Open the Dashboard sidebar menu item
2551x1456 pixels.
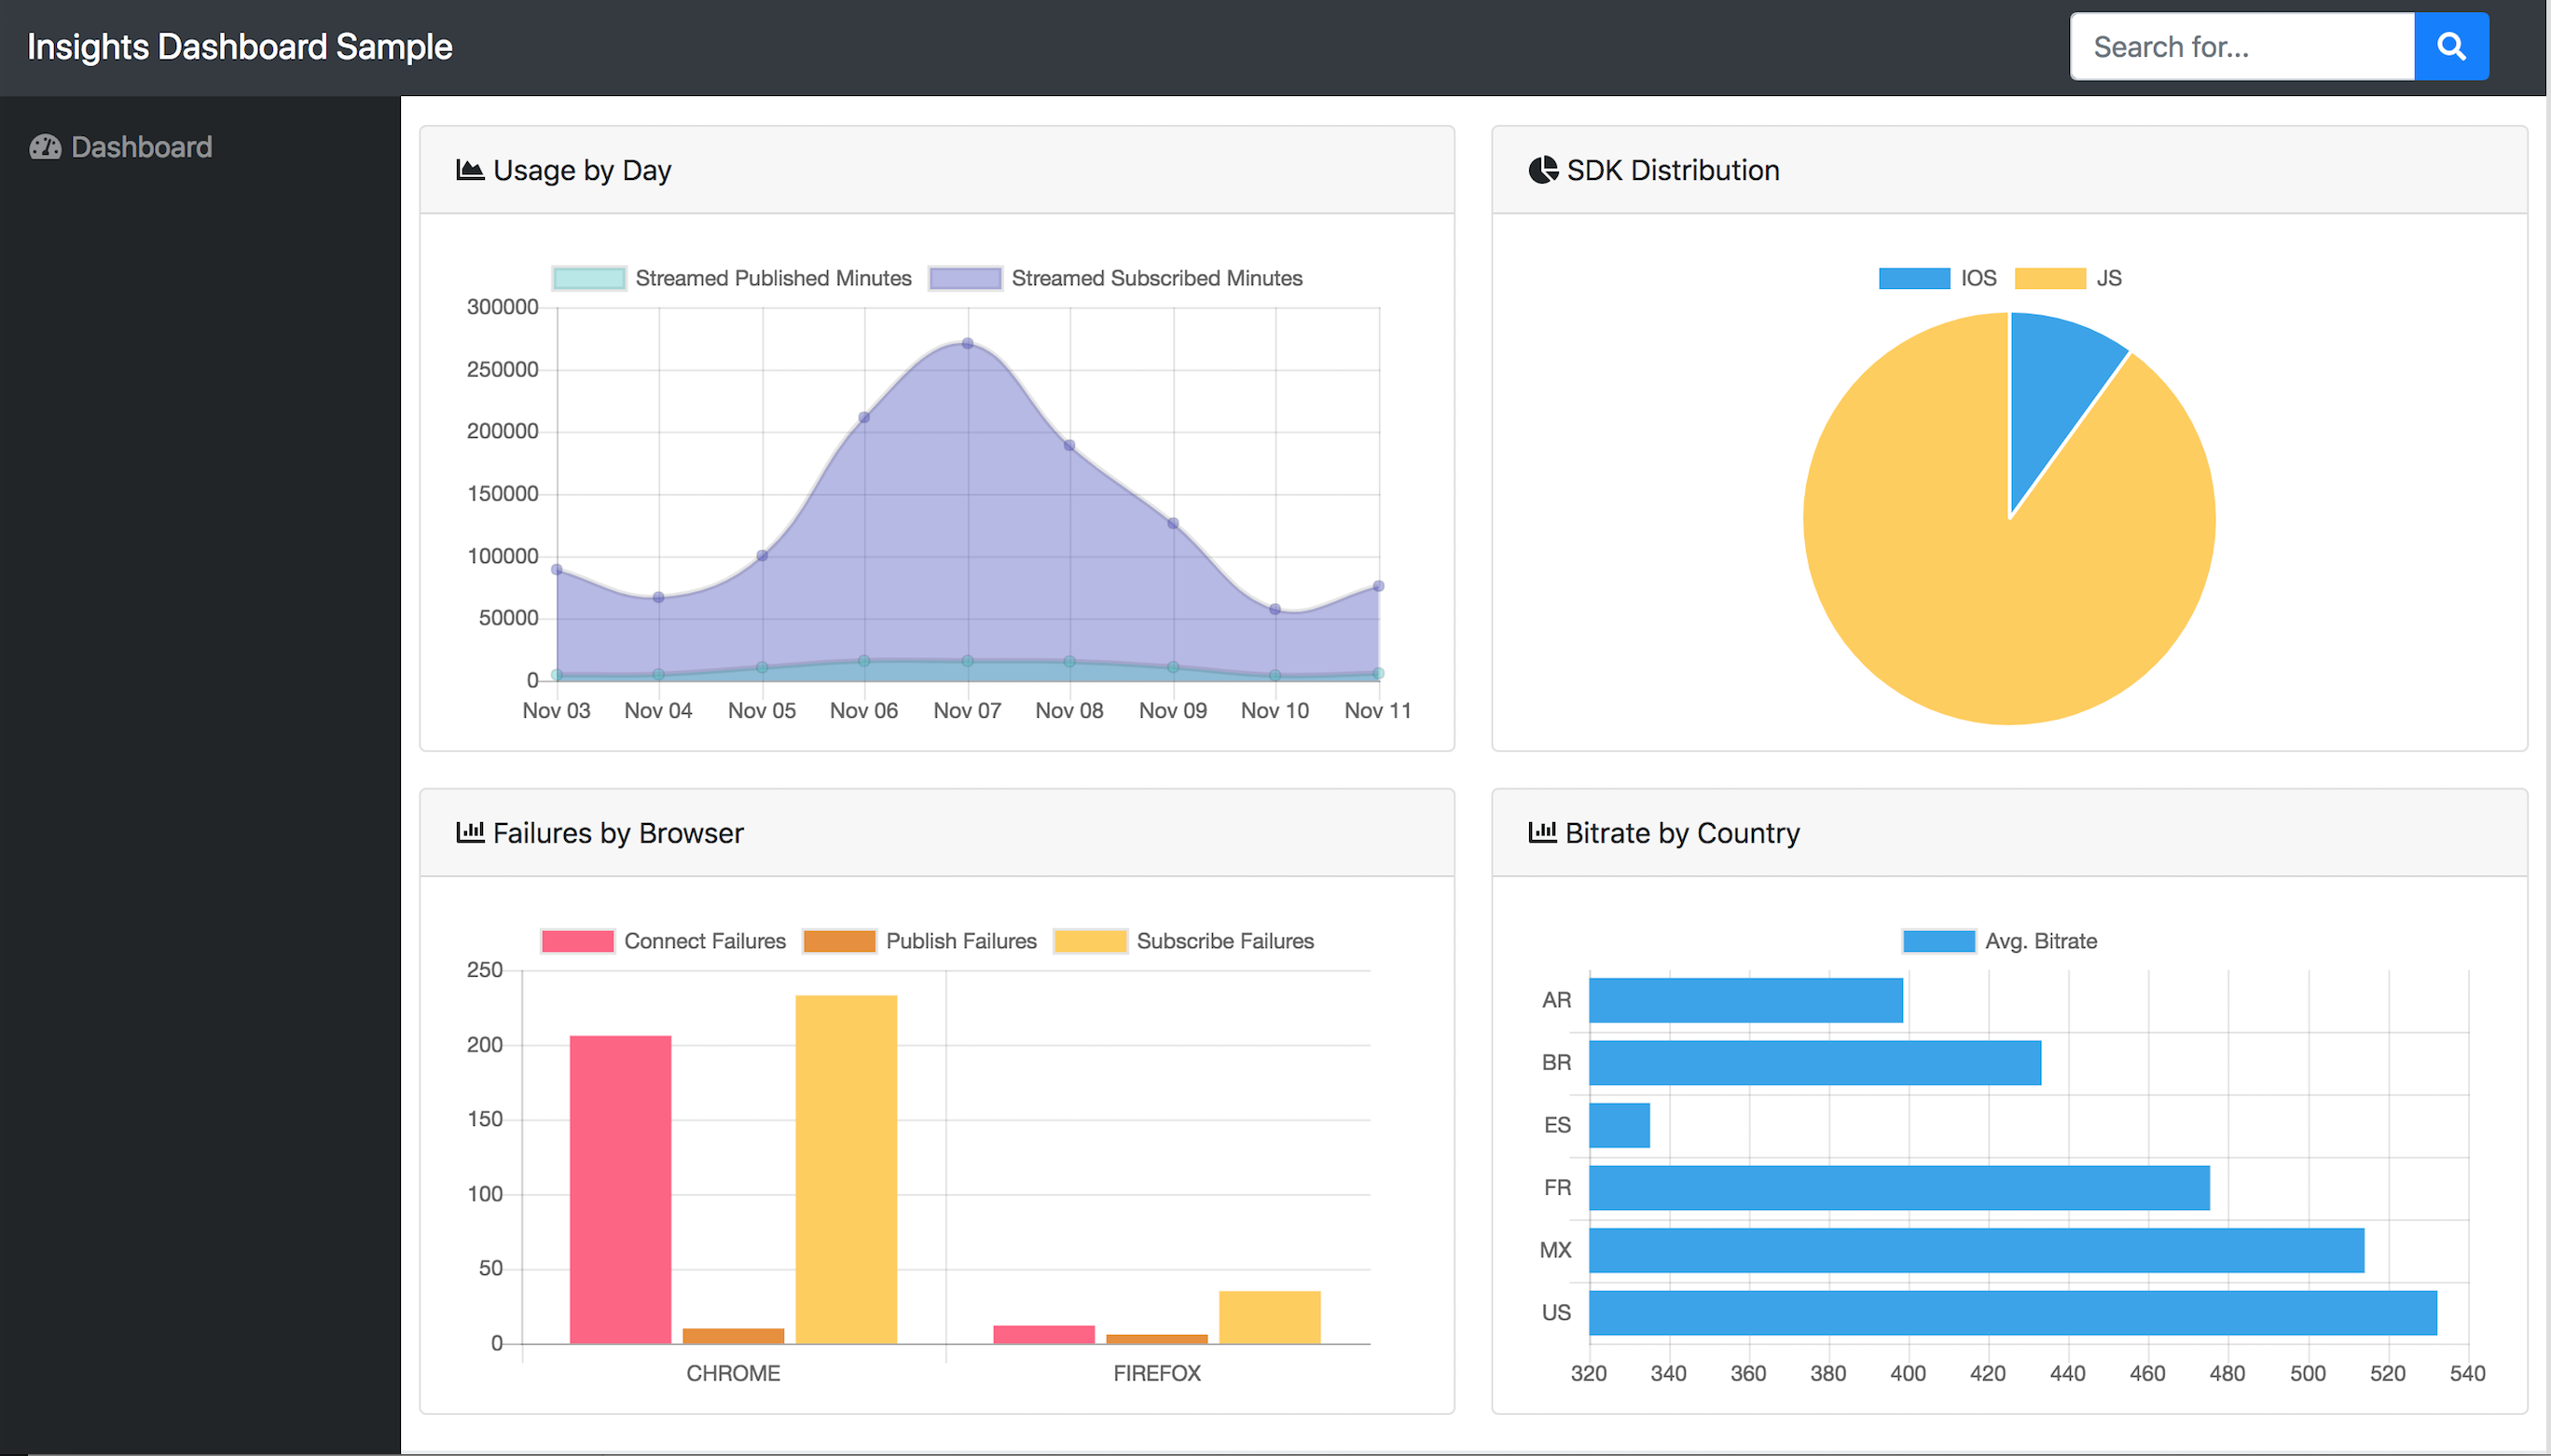[x=141, y=148]
